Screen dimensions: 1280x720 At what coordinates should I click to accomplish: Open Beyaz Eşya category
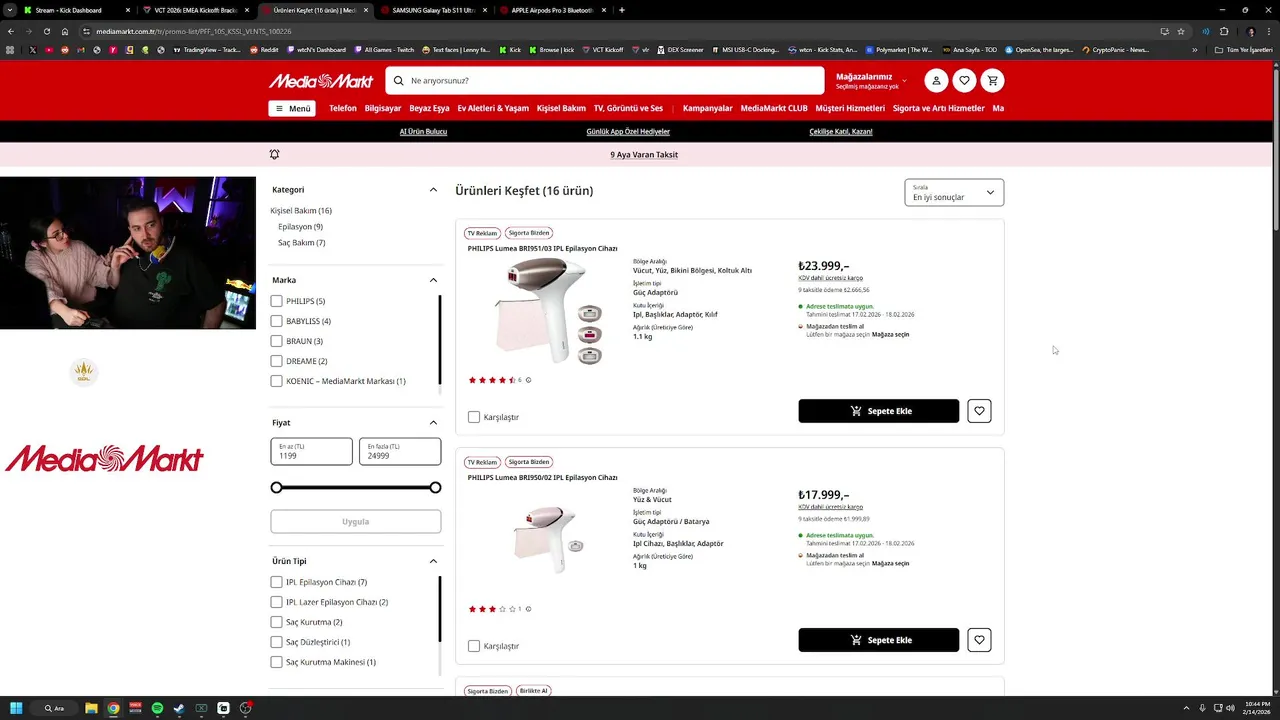(x=429, y=108)
